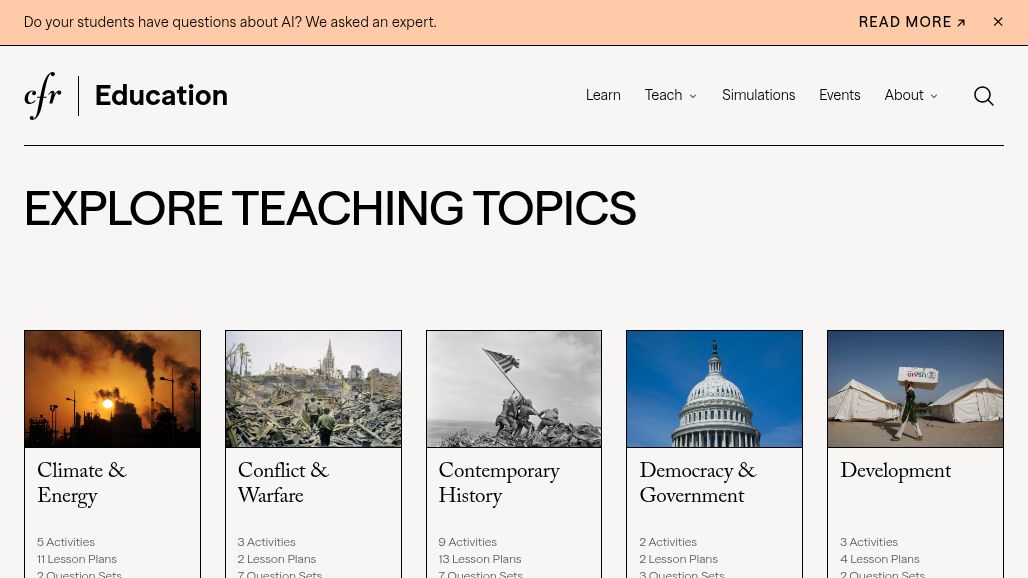
Task: Click '2 Activities' under Democracy & Government
Action: 668,542
